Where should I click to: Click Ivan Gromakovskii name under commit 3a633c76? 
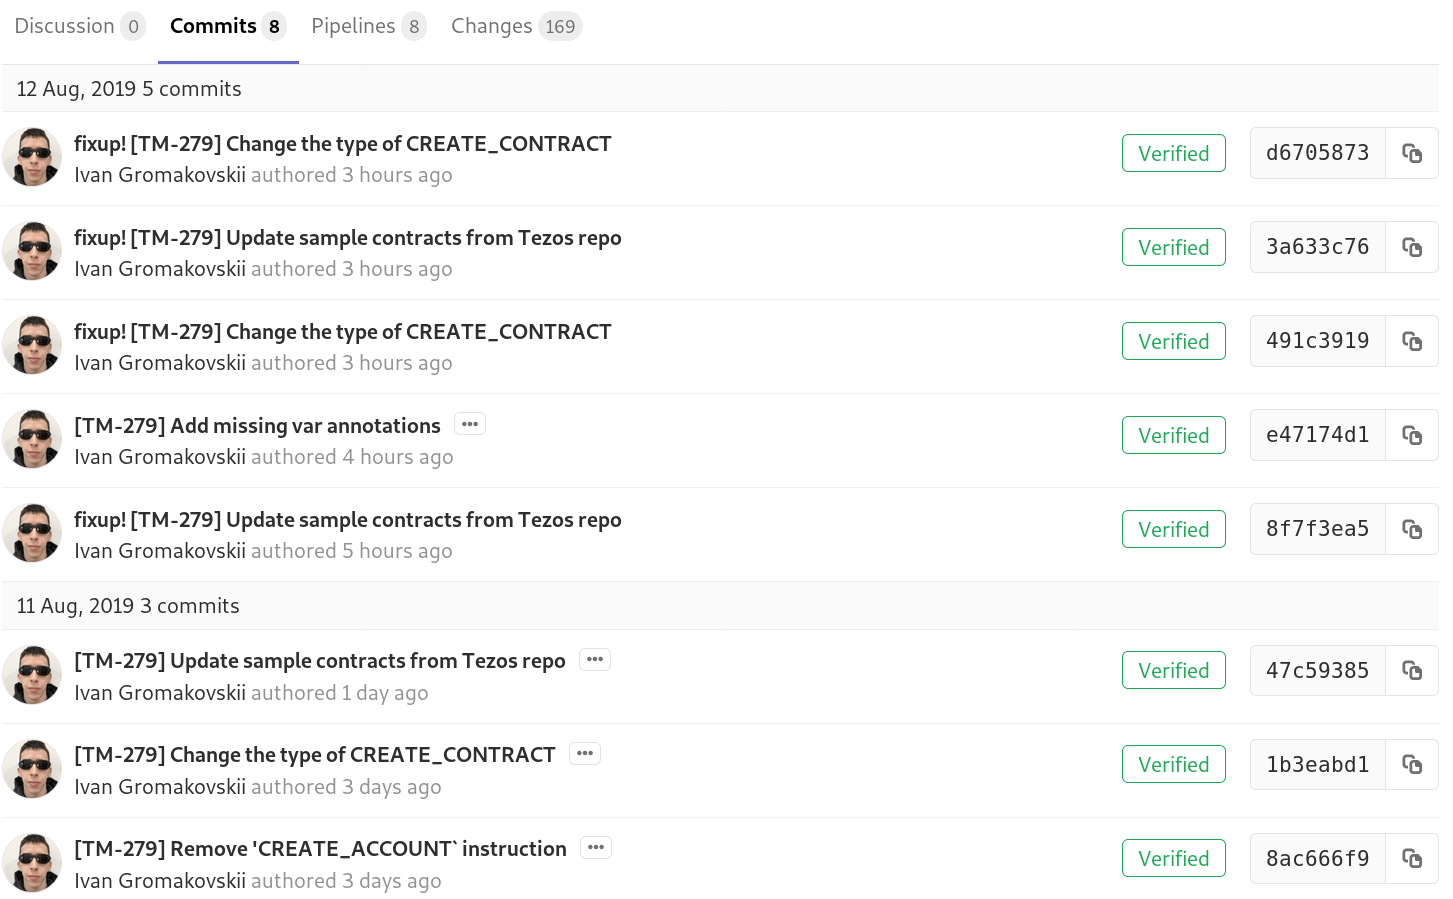tap(160, 269)
